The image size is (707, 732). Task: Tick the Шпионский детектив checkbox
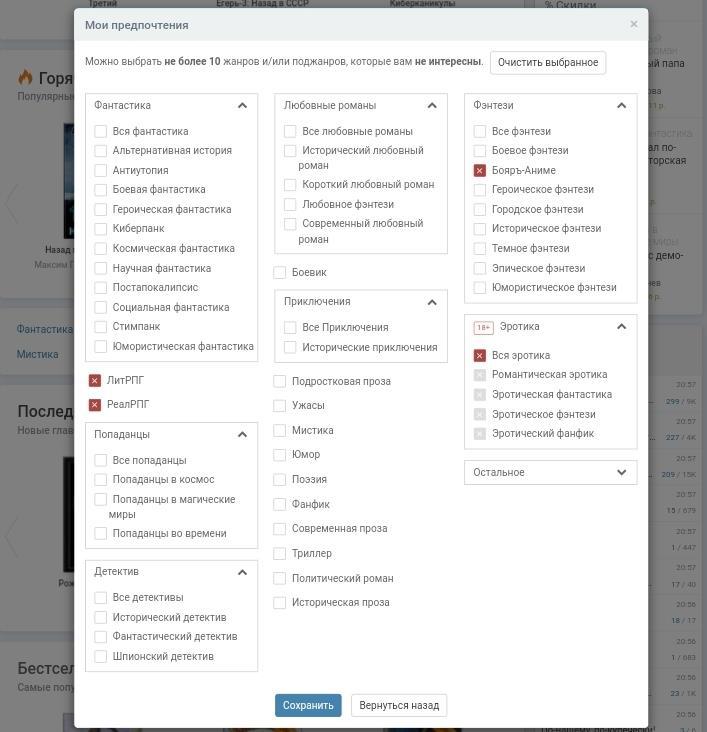point(101,657)
